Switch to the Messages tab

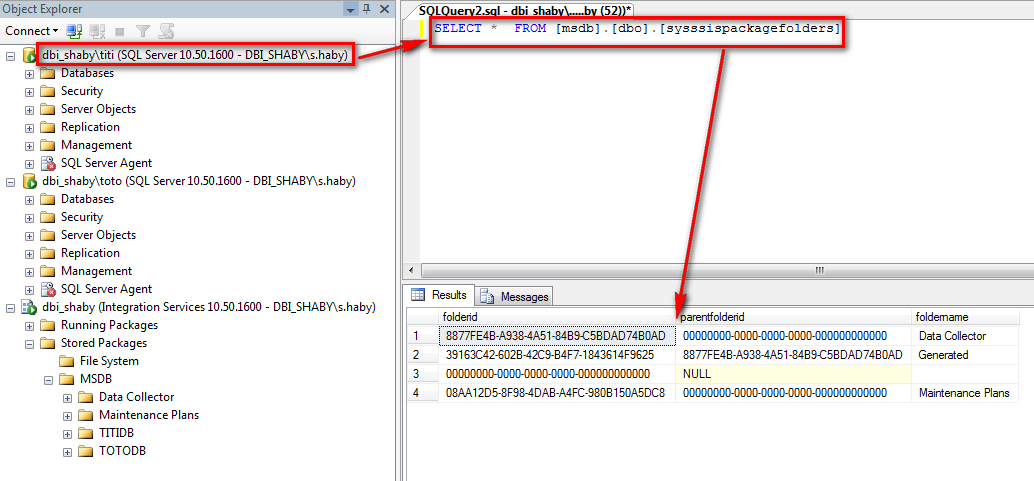tap(515, 296)
